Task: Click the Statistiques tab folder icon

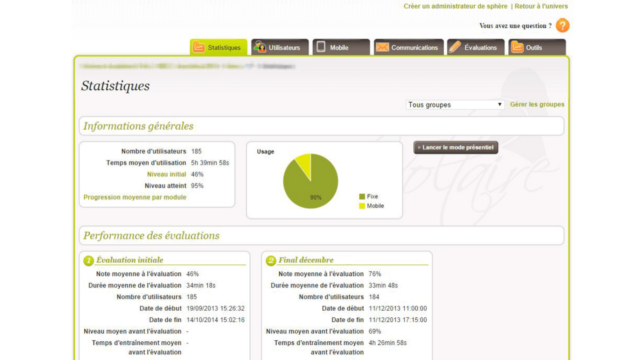Action: pyautogui.click(x=199, y=47)
